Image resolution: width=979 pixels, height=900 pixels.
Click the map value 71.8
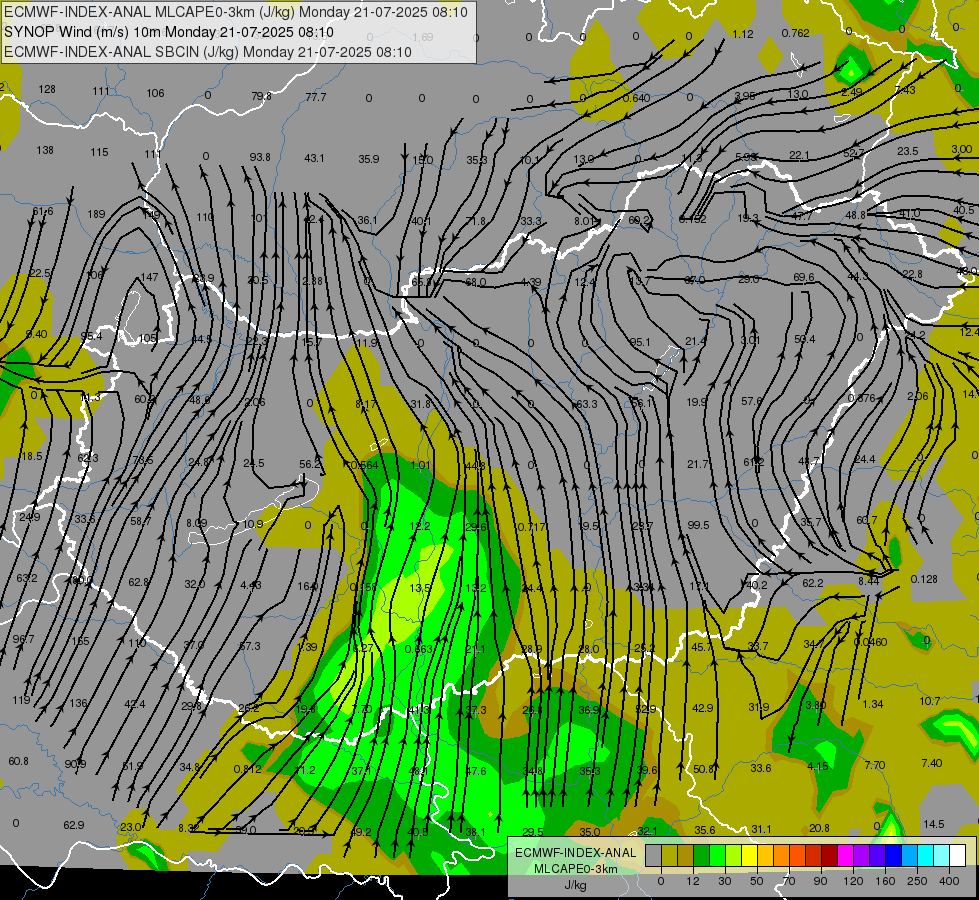click(x=476, y=220)
